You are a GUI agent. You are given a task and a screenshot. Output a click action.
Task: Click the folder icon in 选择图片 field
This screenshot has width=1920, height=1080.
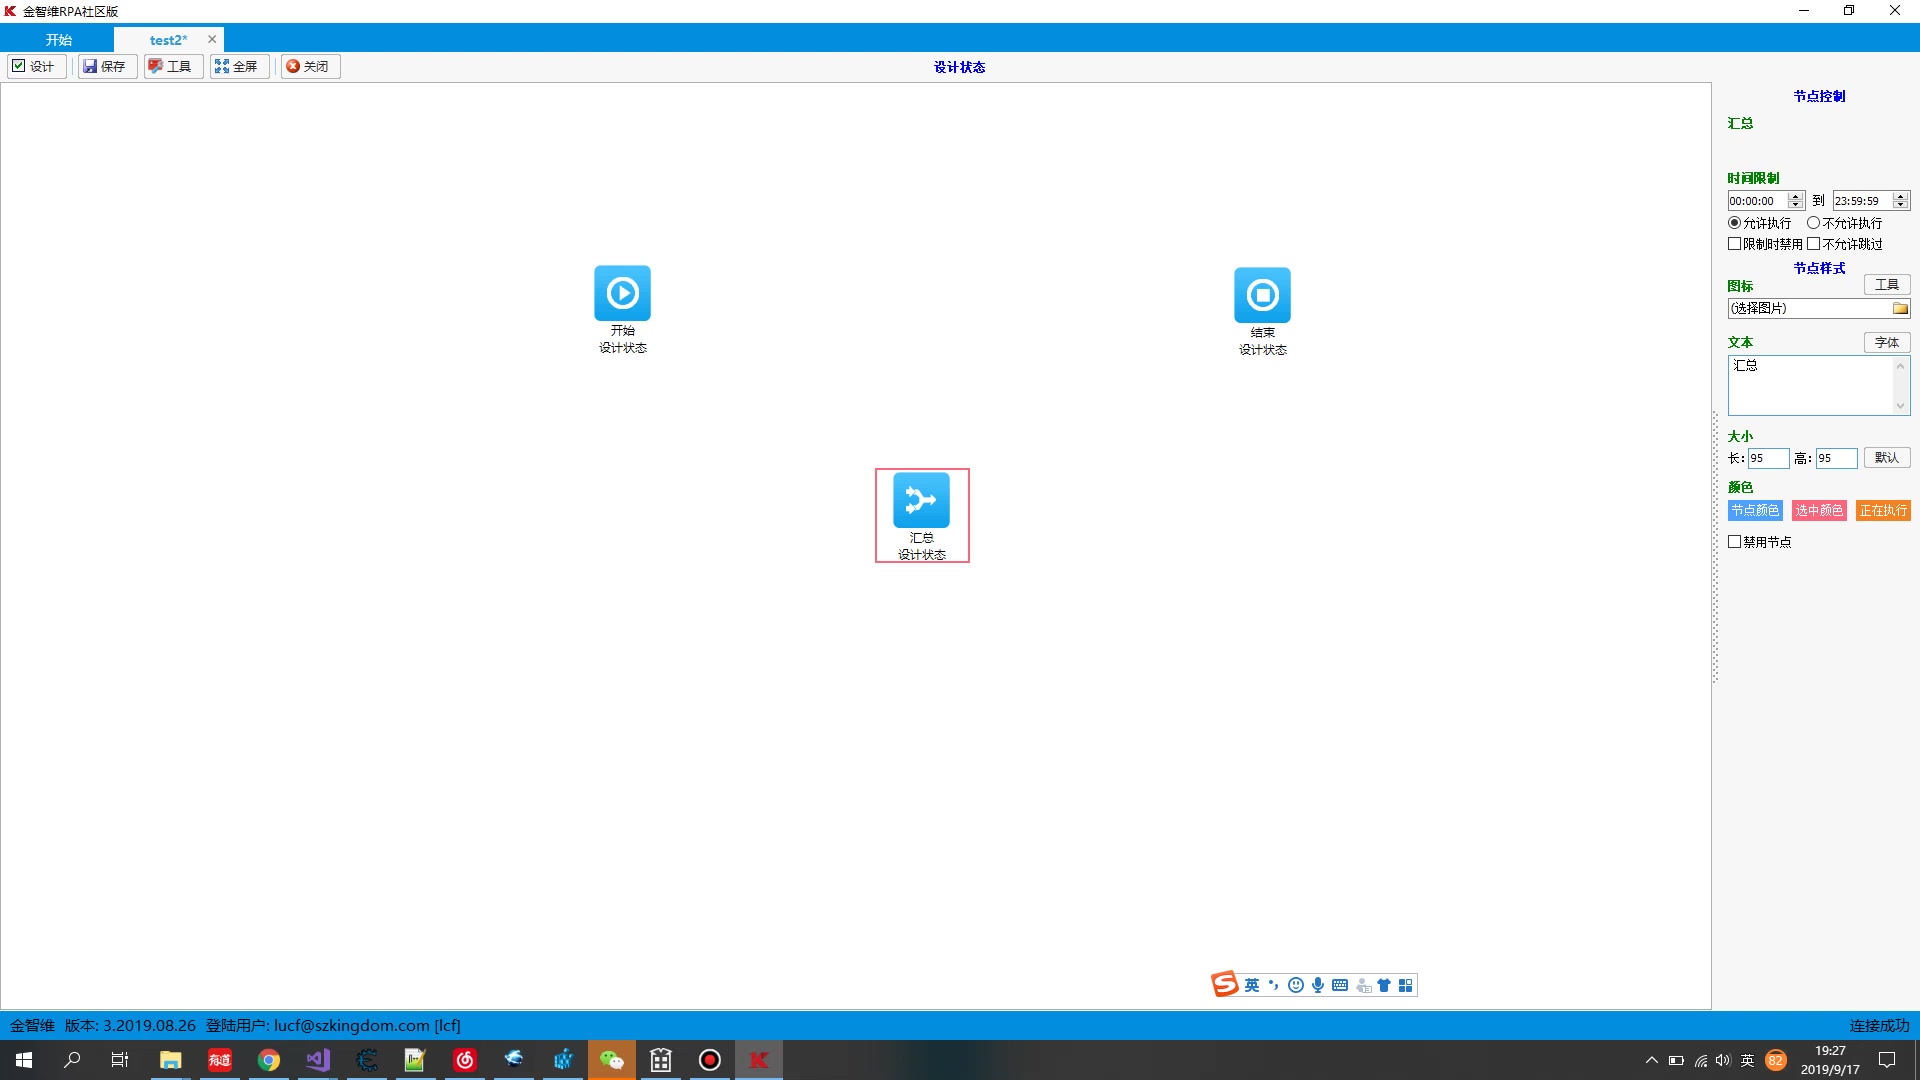[1900, 308]
